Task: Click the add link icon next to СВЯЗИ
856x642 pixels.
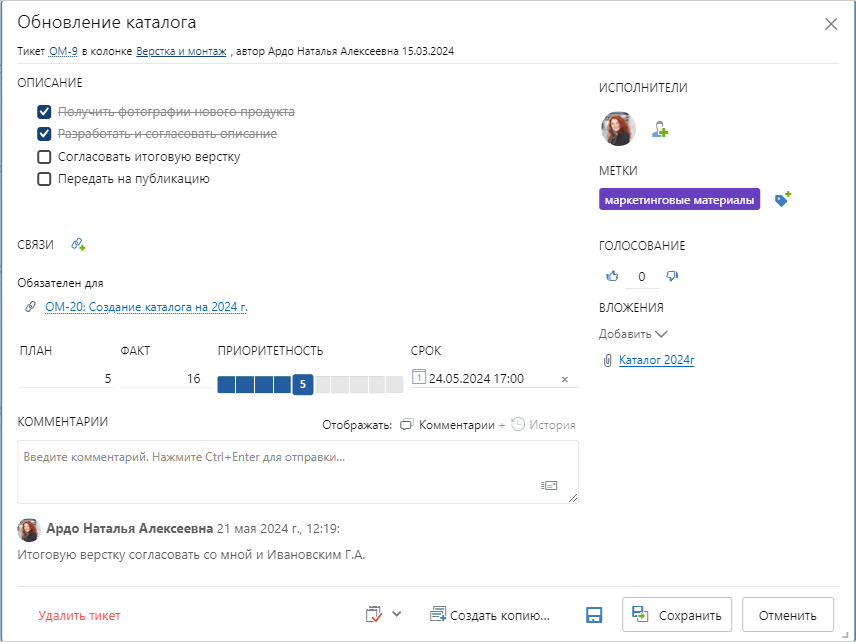Action: pos(78,244)
